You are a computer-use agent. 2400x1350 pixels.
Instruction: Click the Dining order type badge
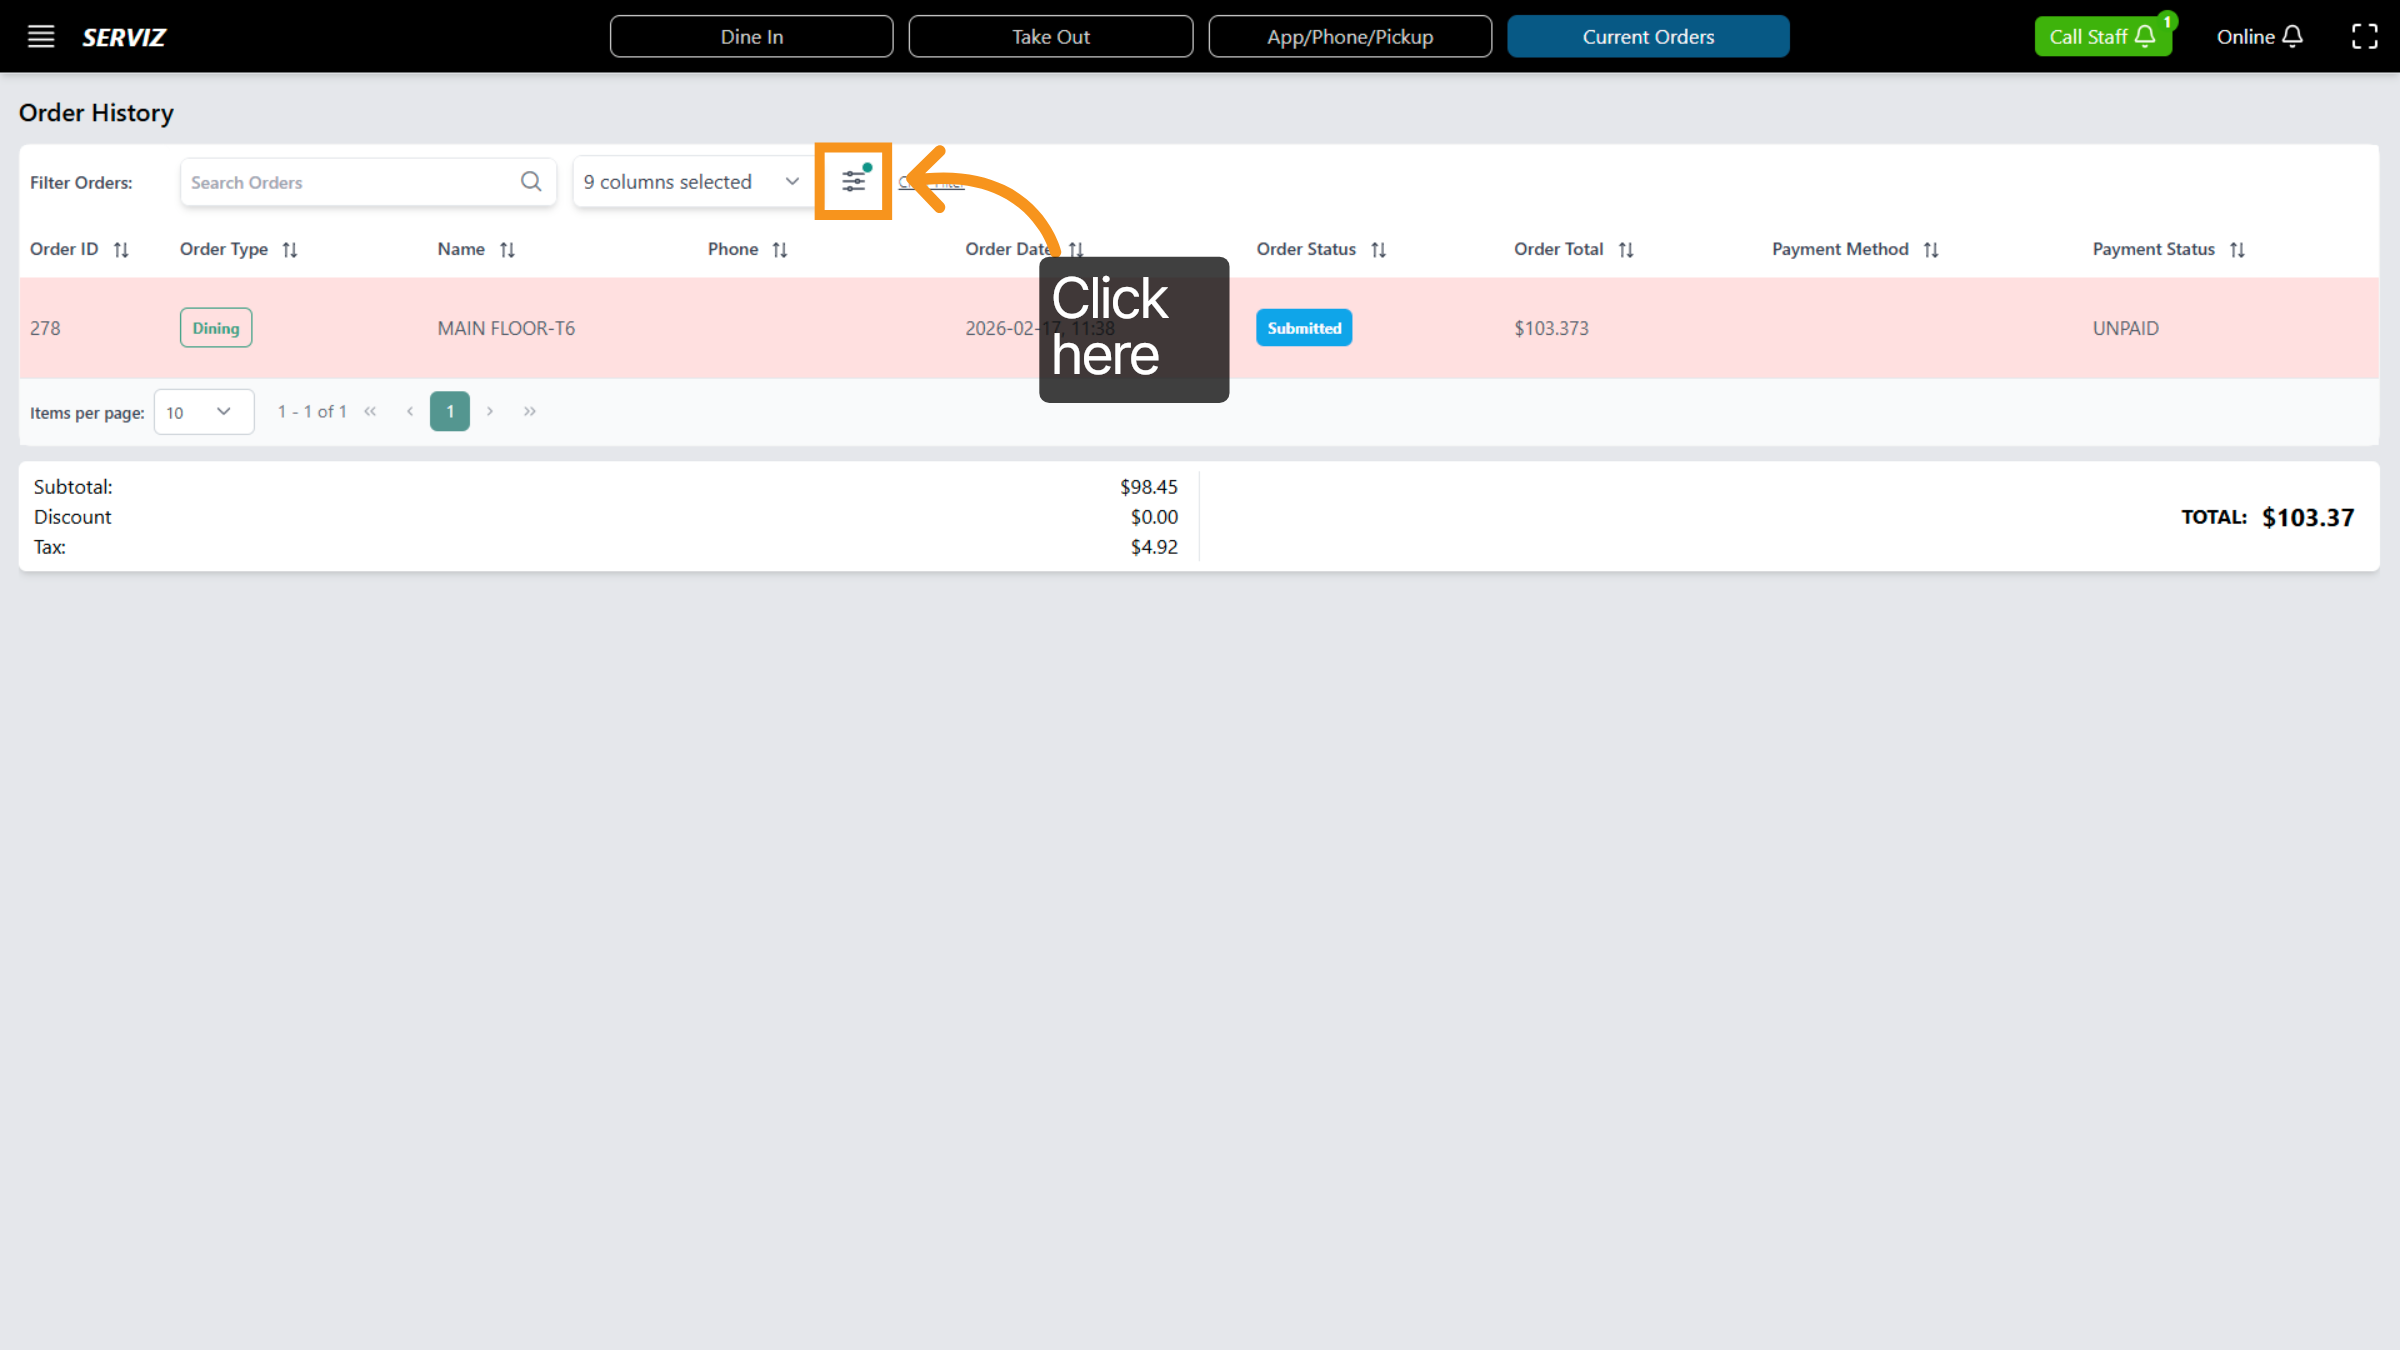point(215,327)
